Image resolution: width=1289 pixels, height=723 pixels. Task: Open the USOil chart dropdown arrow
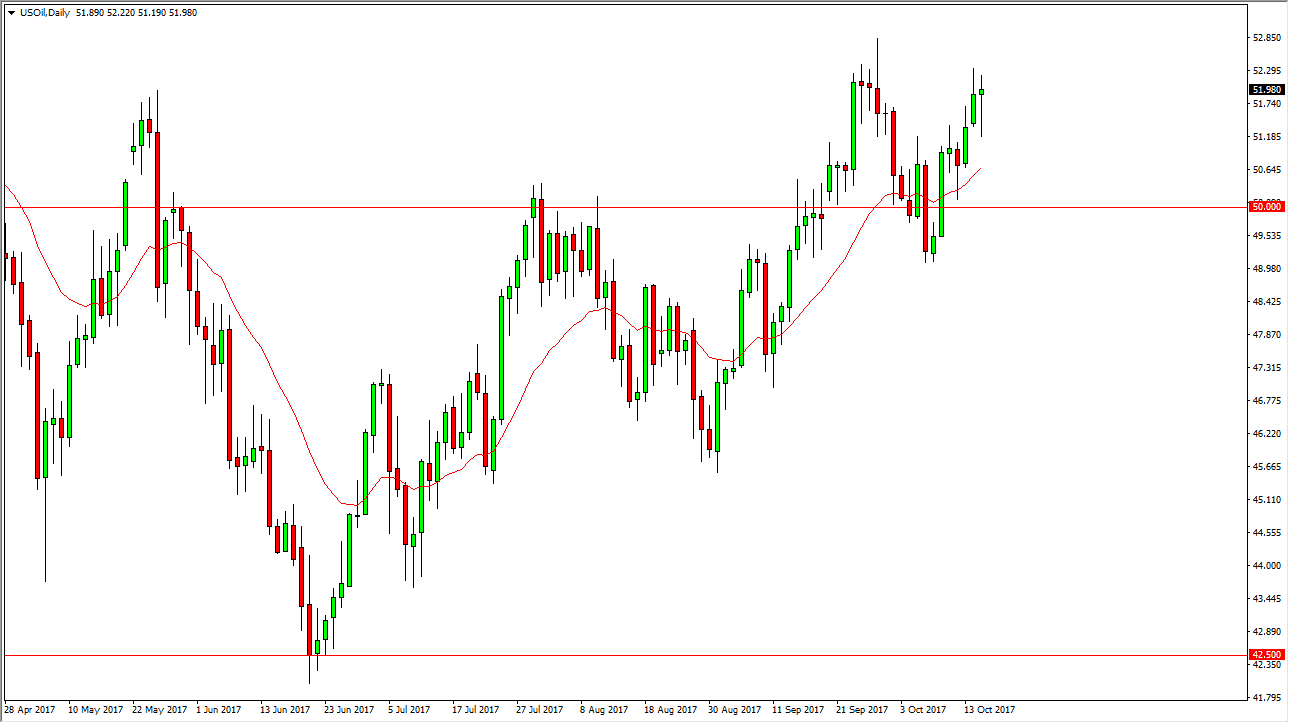12,12
